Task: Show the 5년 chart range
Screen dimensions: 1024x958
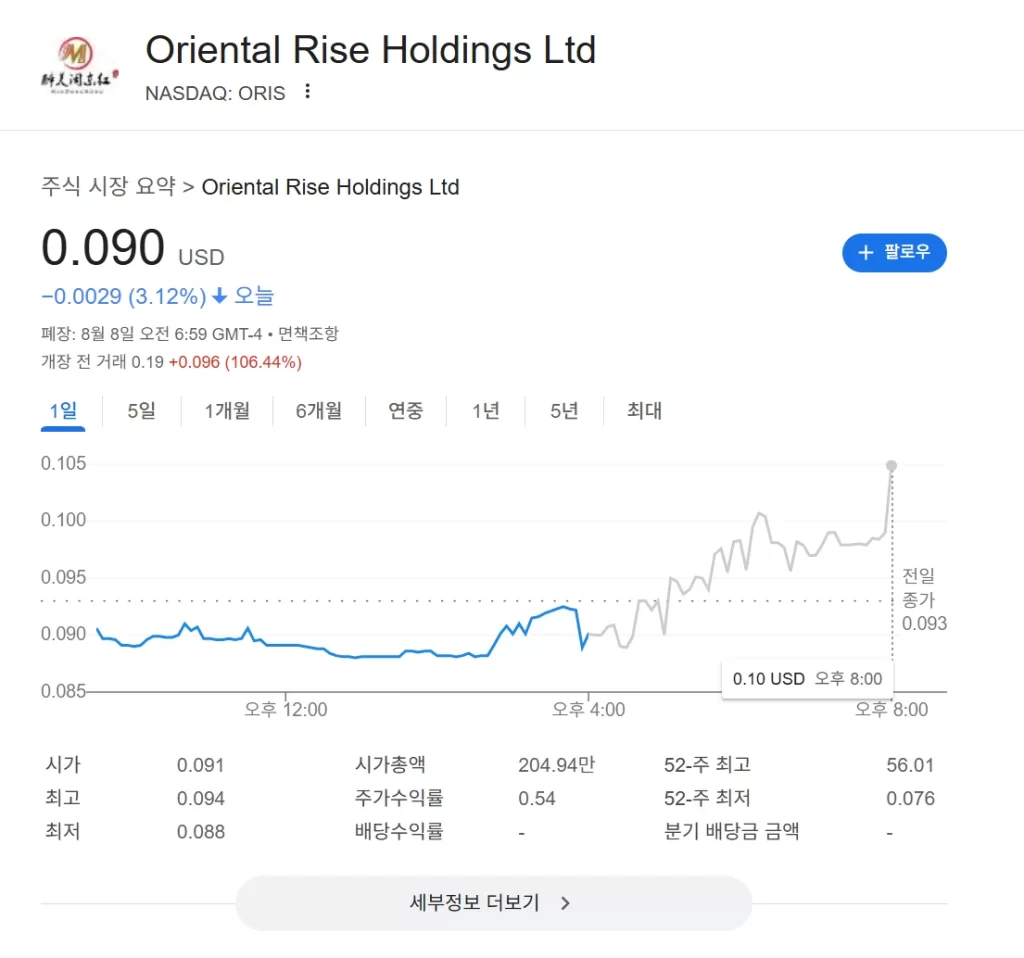Action: point(564,411)
